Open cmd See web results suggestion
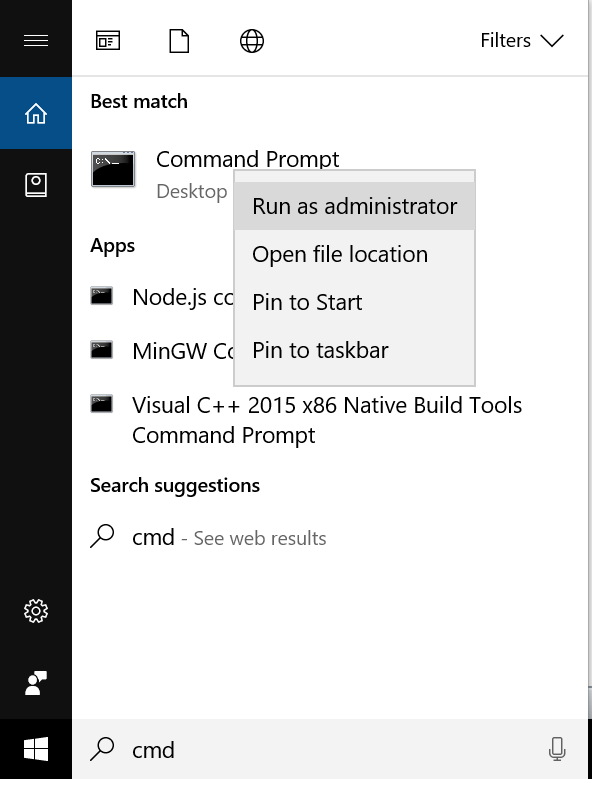Image resolution: width=592 pixels, height=788 pixels. pyautogui.click(x=208, y=538)
